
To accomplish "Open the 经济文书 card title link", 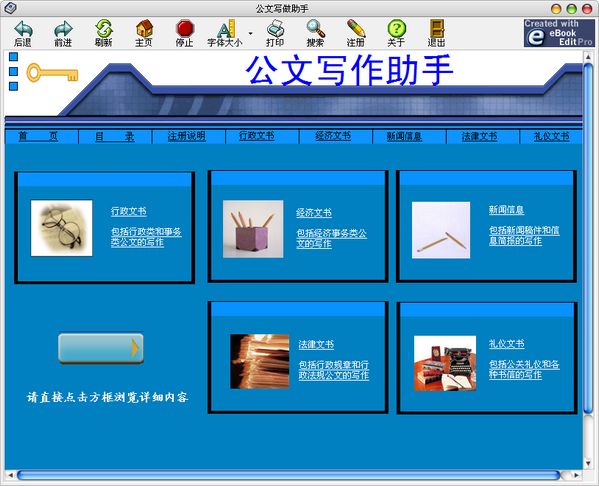I will 314,213.
